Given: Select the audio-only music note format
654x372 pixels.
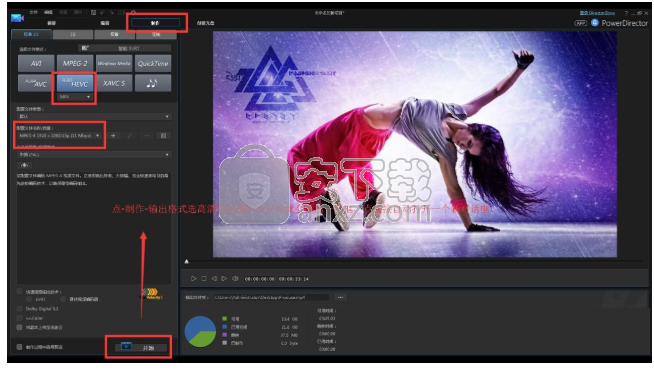Looking at the screenshot, I should pos(153,83).
